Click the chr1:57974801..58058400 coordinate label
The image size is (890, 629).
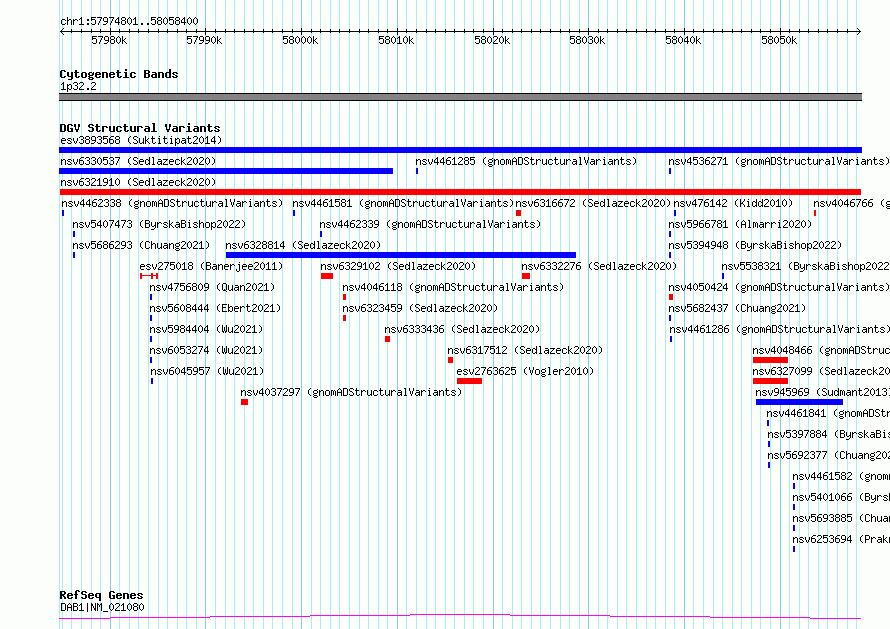click(x=129, y=22)
